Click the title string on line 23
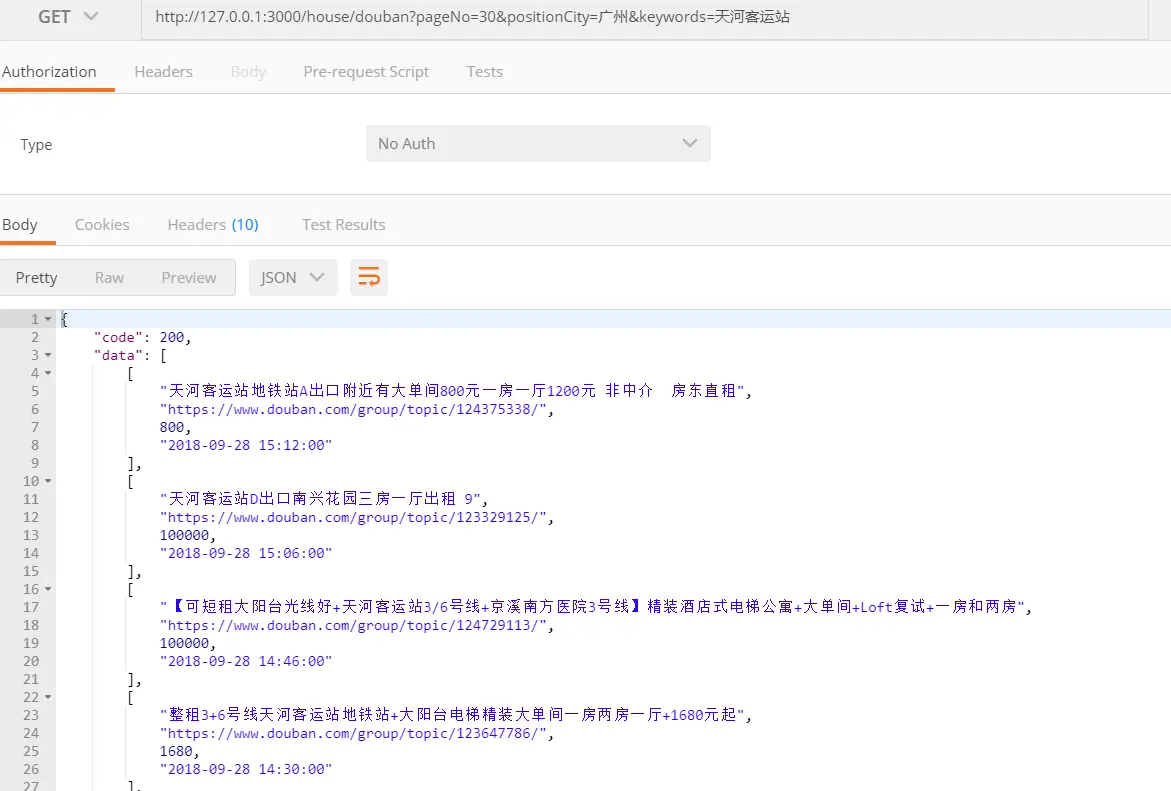This screenshot has height=791, width=1171. pos(452,715)
